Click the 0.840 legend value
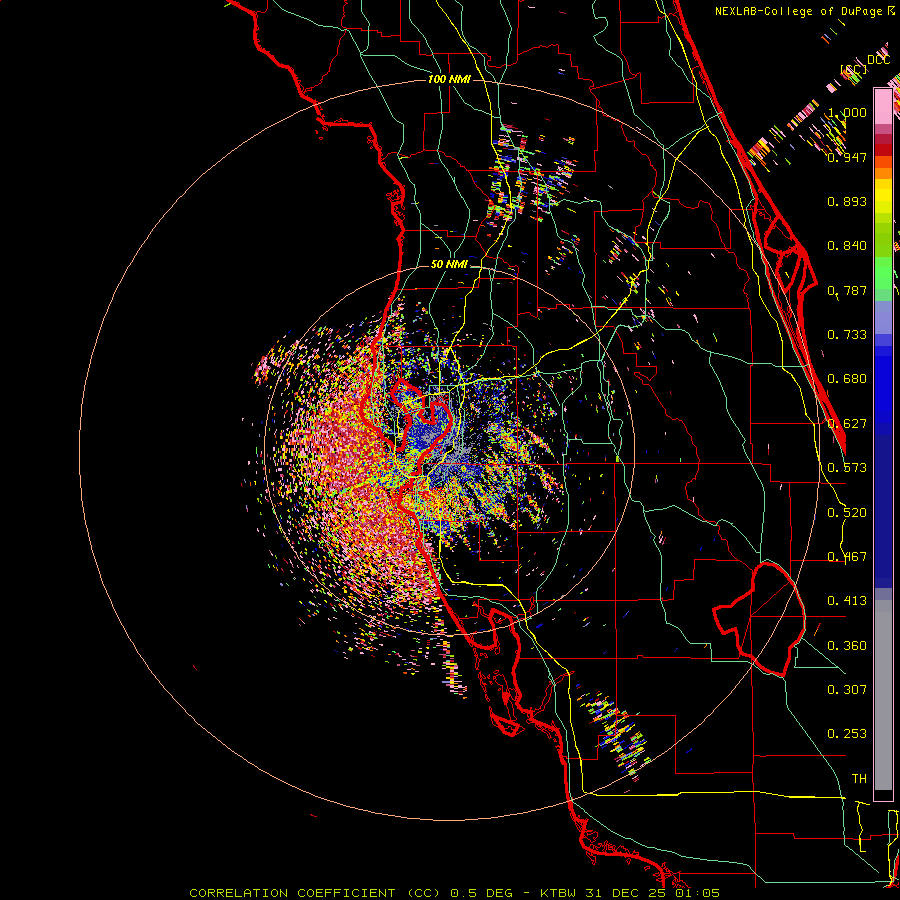Screen dimensions: 900x900 [x=847, y=246]
